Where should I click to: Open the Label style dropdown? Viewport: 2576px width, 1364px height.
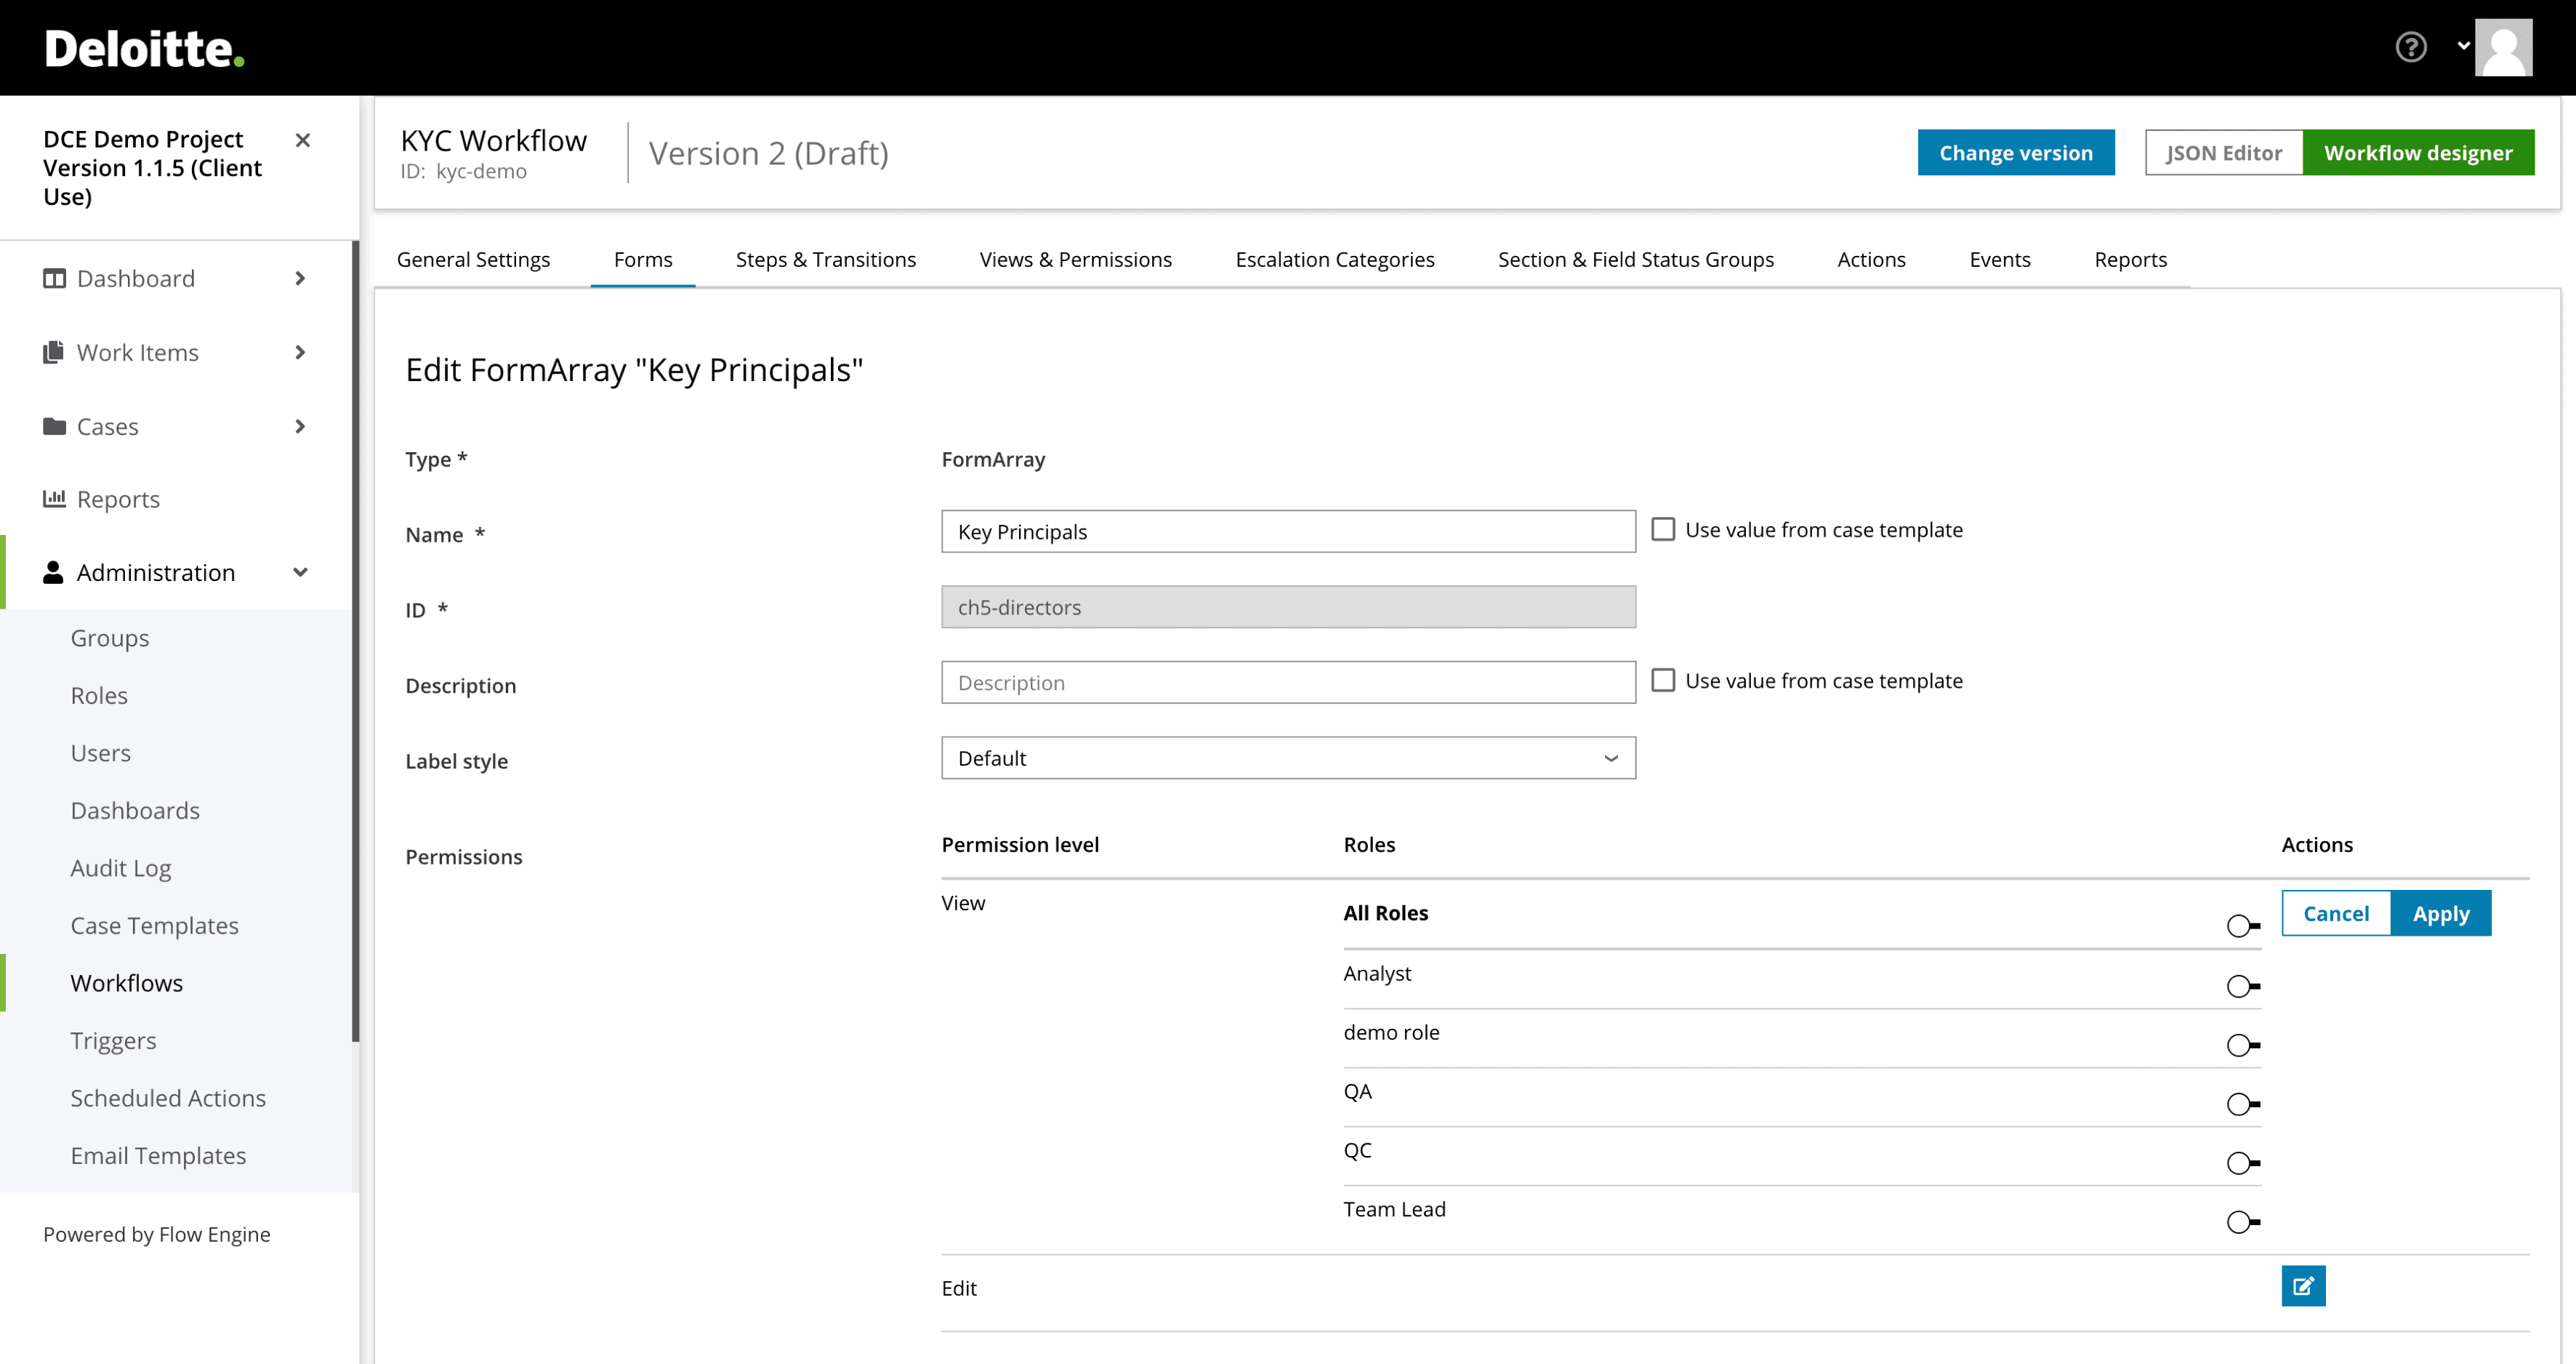1287,758
